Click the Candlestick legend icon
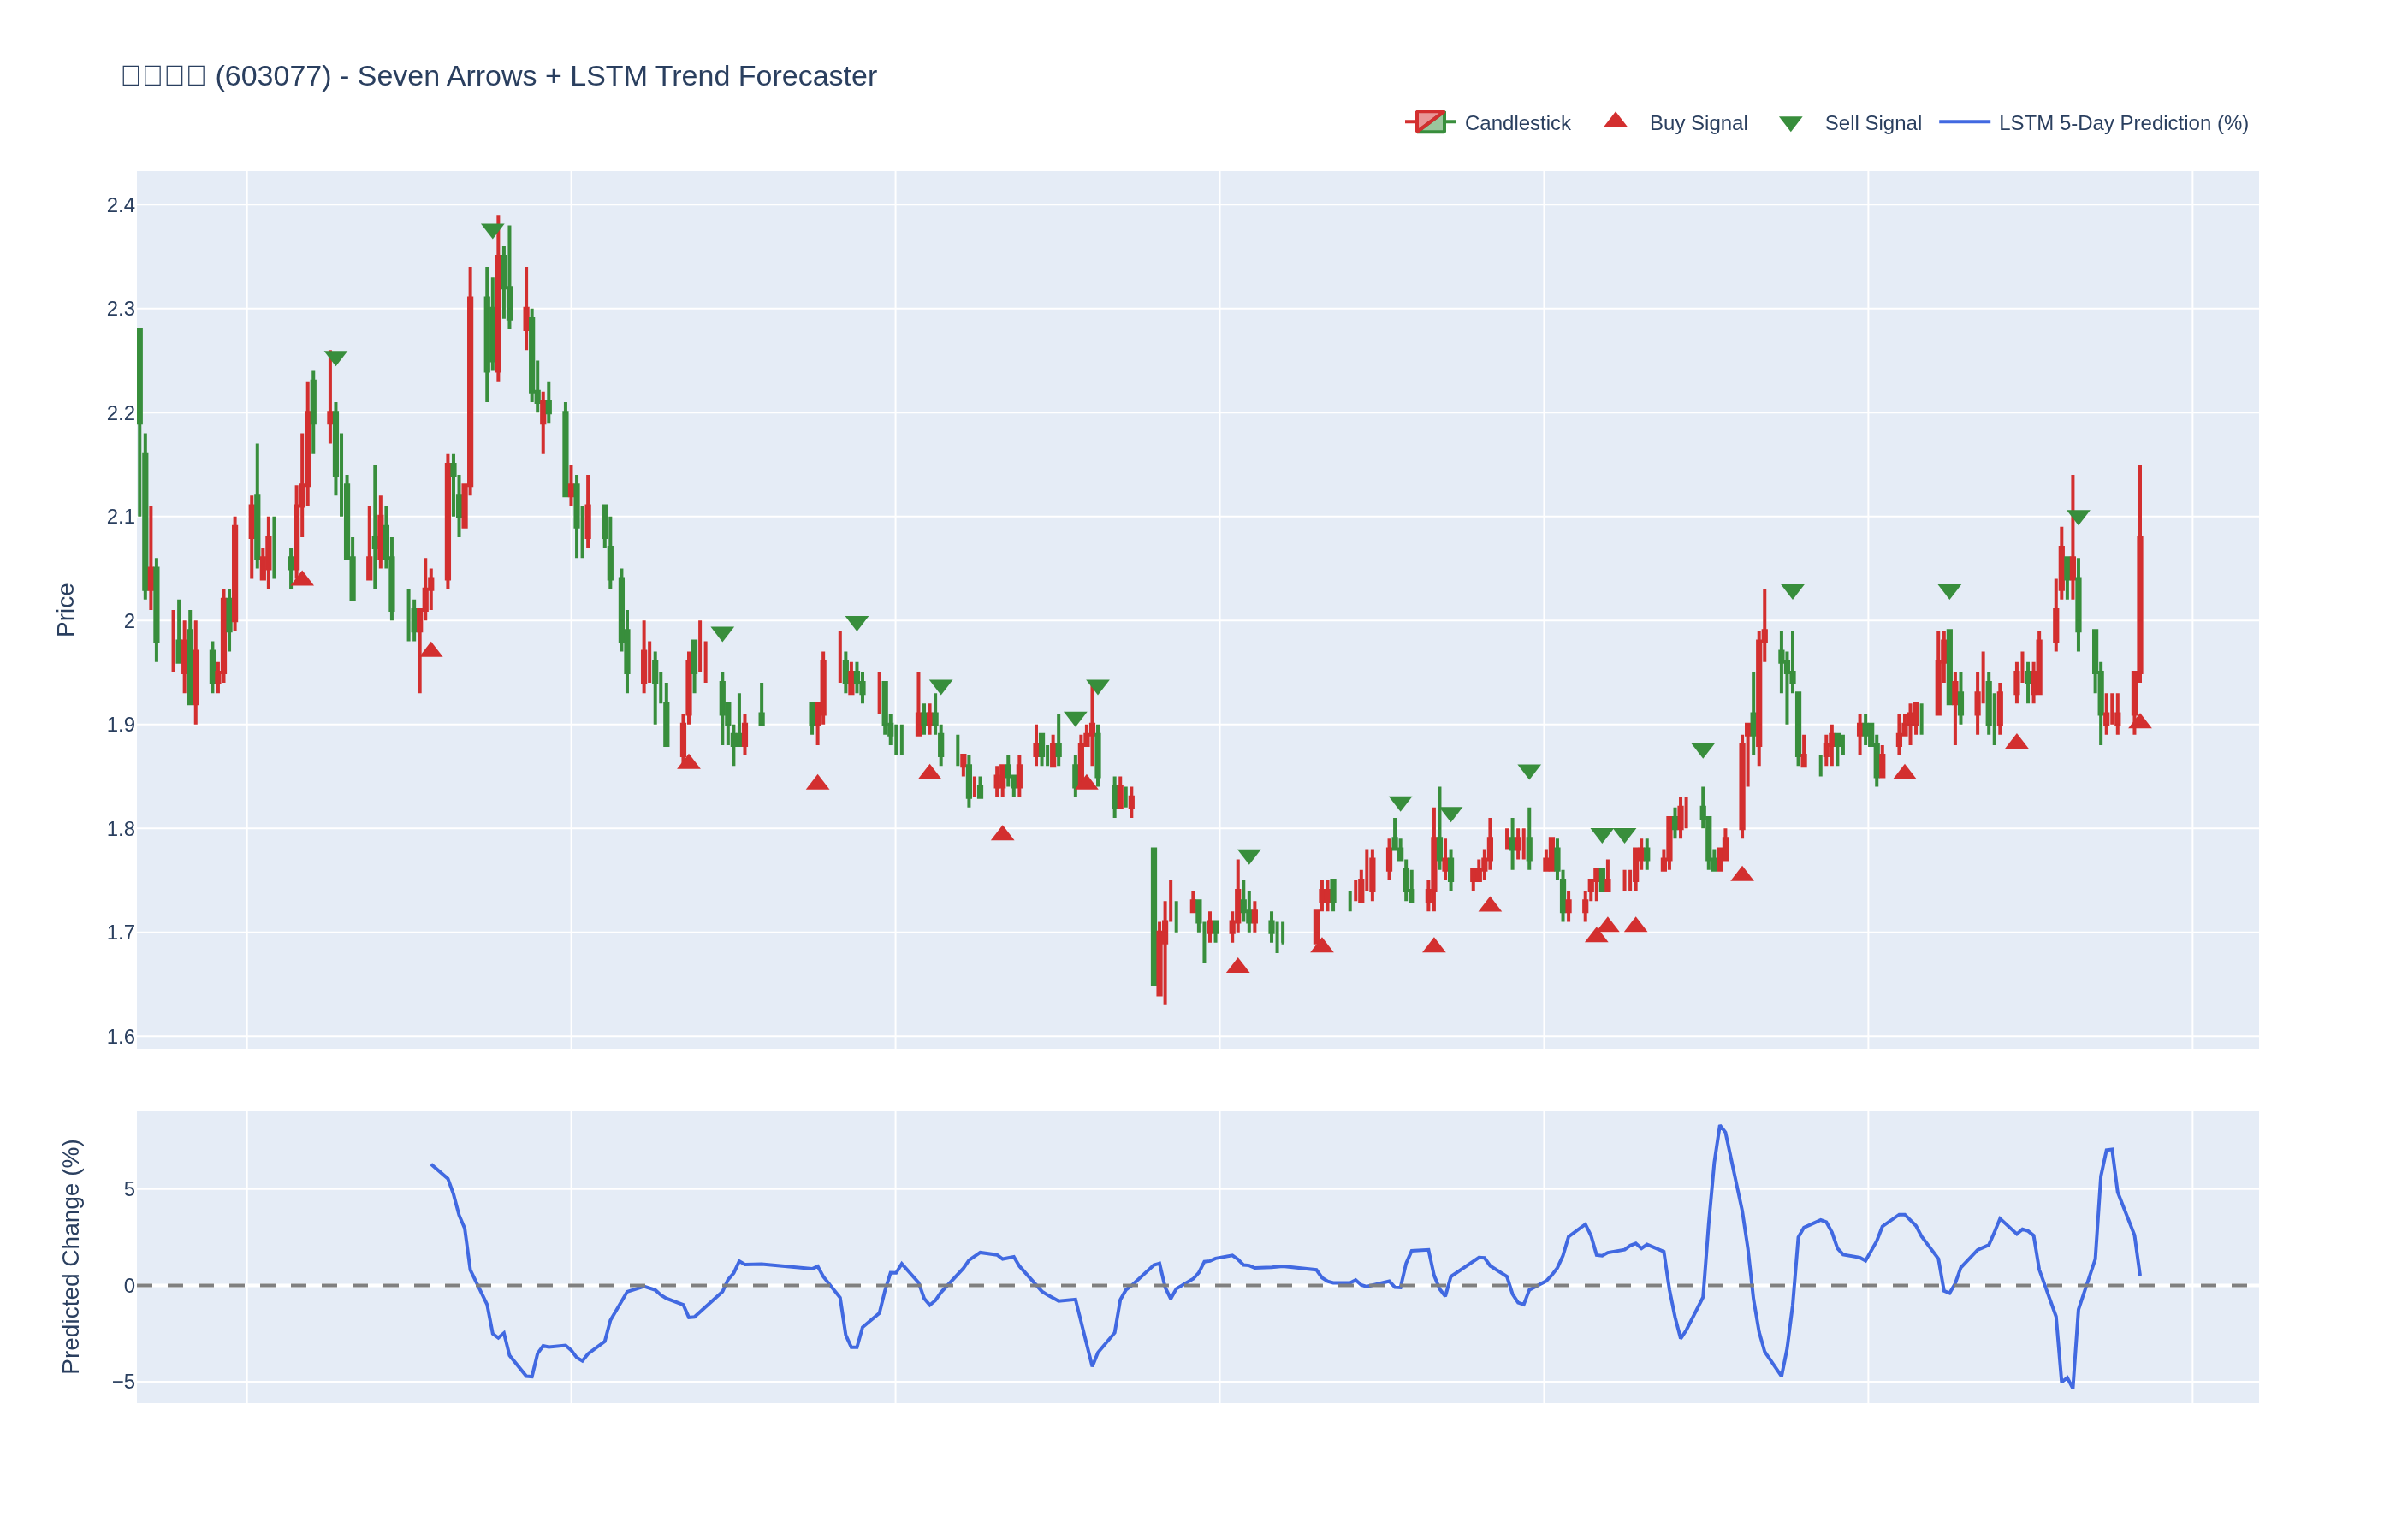2396x1540 pixels. 1430,122
